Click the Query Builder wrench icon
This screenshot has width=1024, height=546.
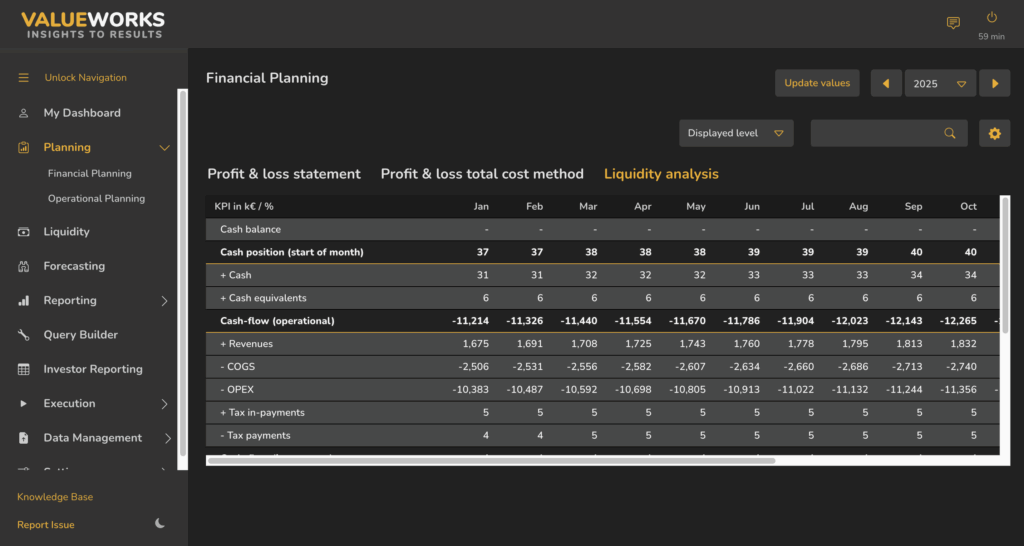(24, 335)
